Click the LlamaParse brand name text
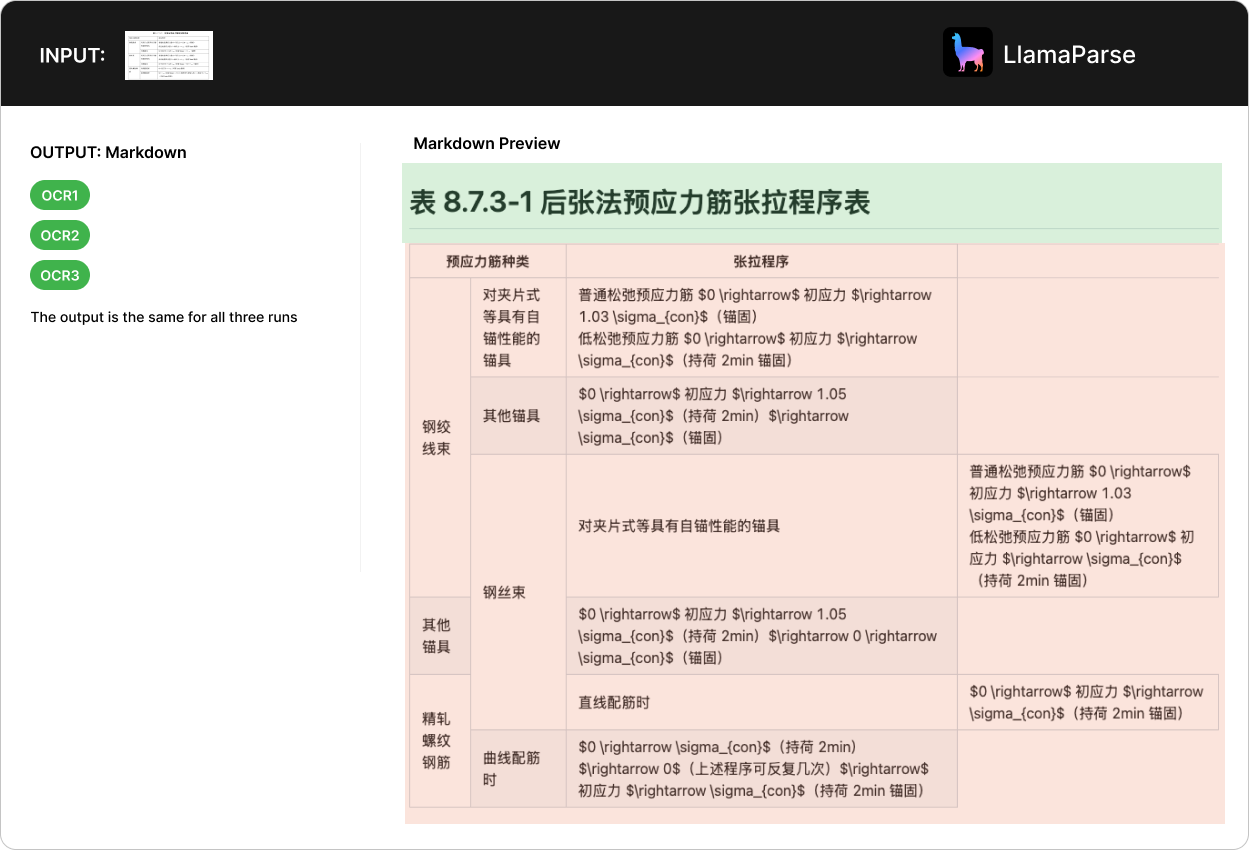 click(x=1069, y=54)
